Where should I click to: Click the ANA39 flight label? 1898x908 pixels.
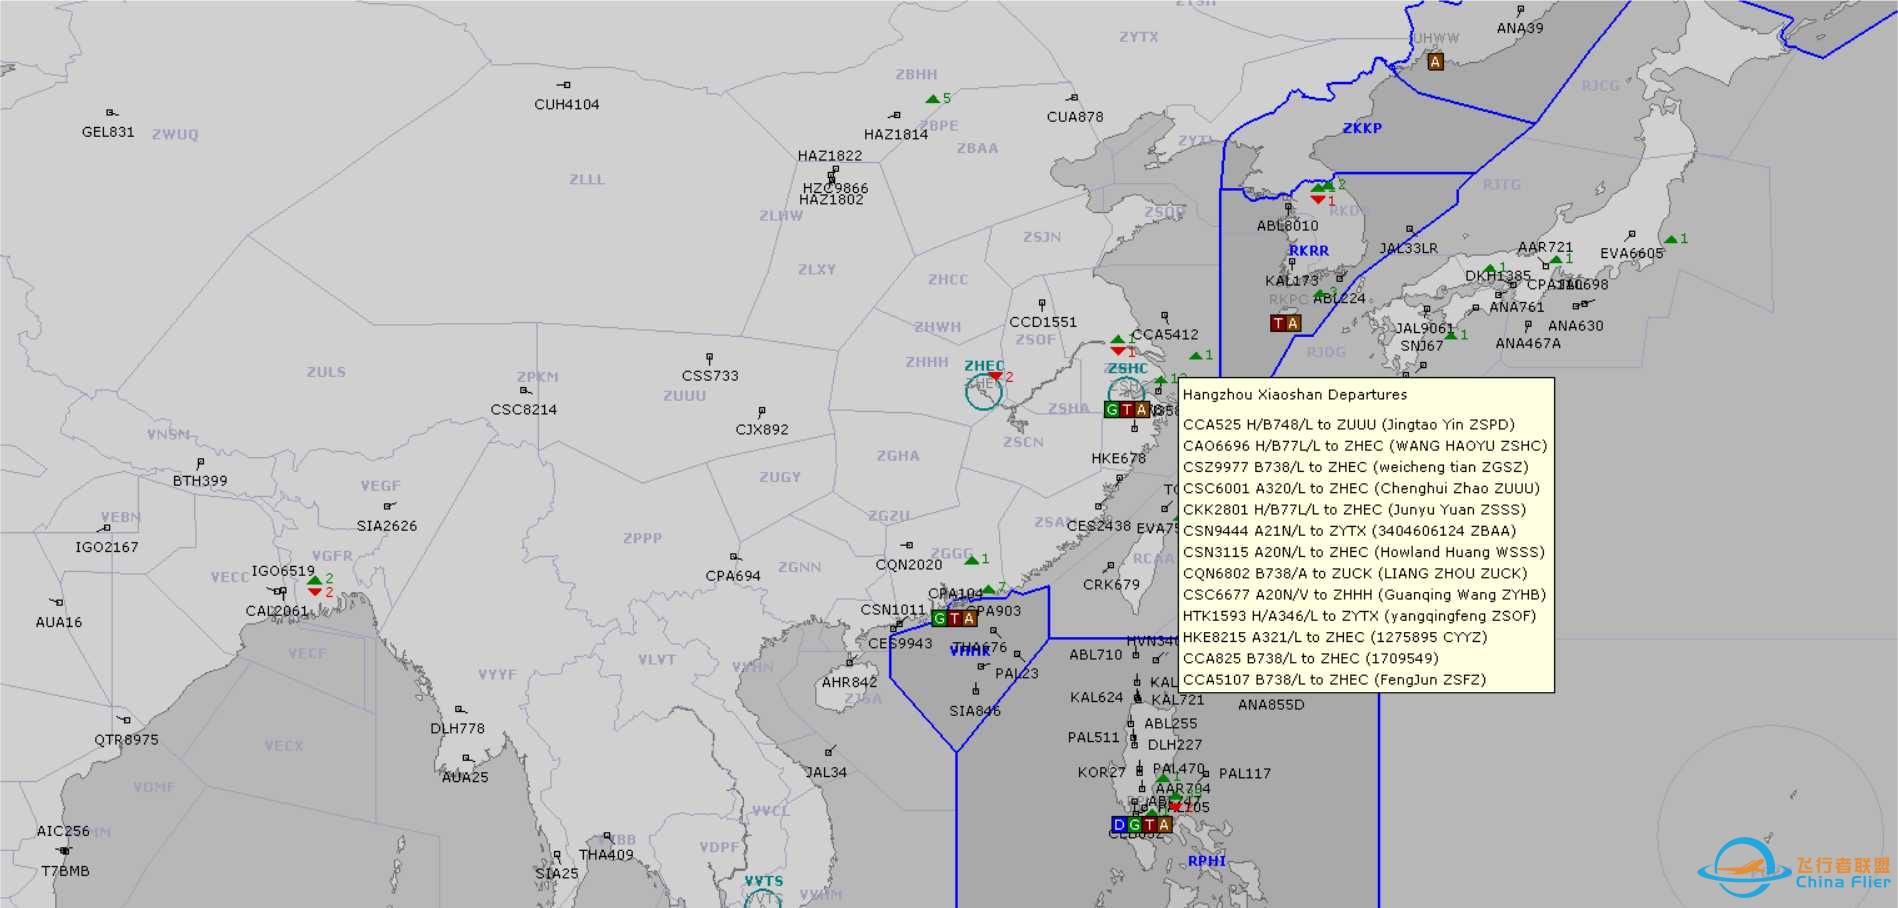(x=1520, y=28)
